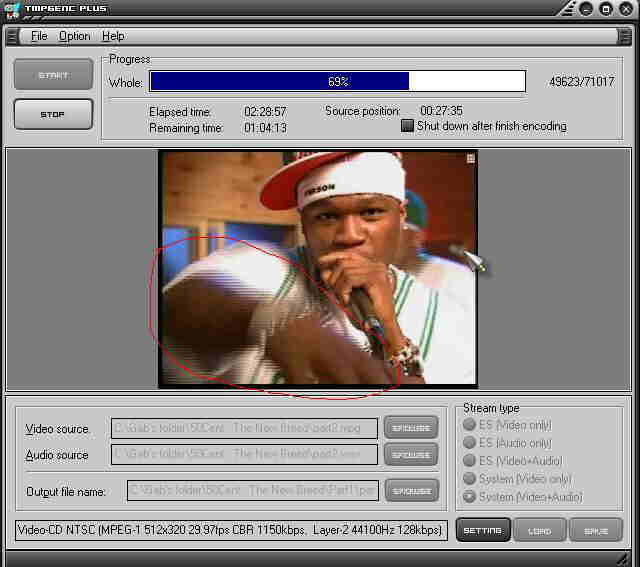The height and width of the screenshot is (567, 640).
Task: Click the grip icon at menu bar's right end
Action: (x=625, y=36)
